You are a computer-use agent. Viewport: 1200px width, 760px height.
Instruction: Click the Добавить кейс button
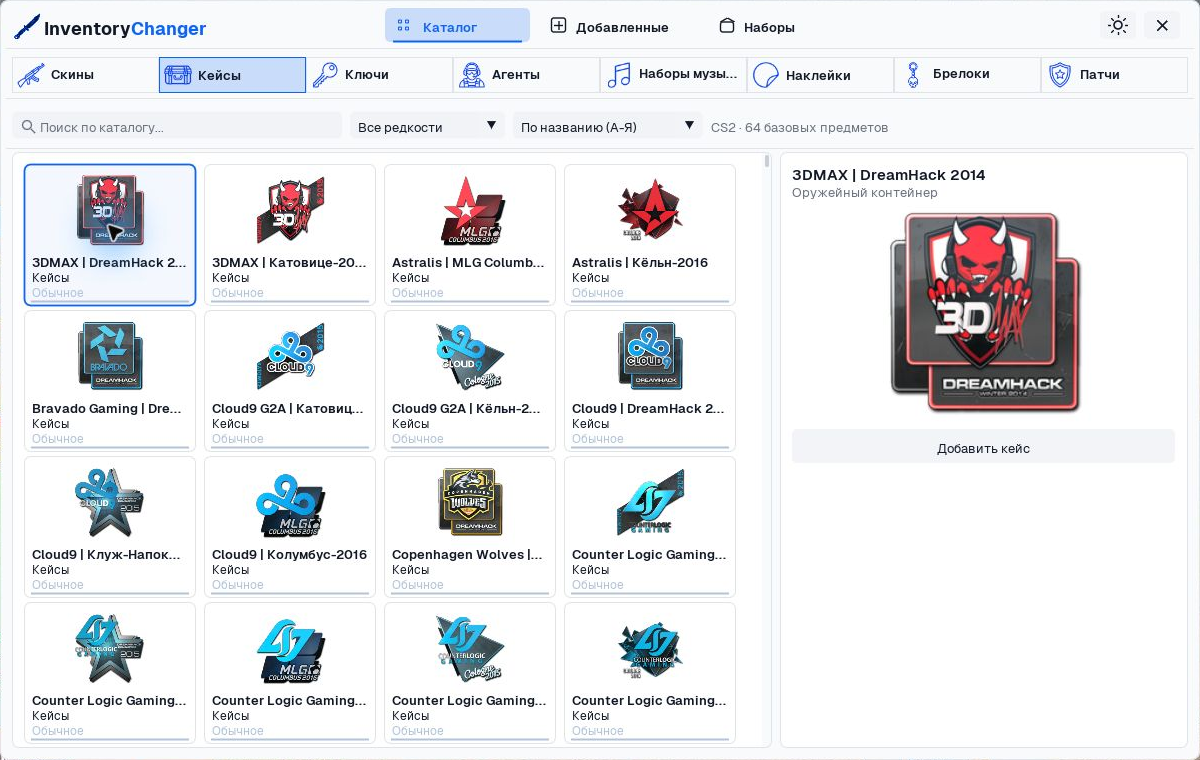coord(983,447)
